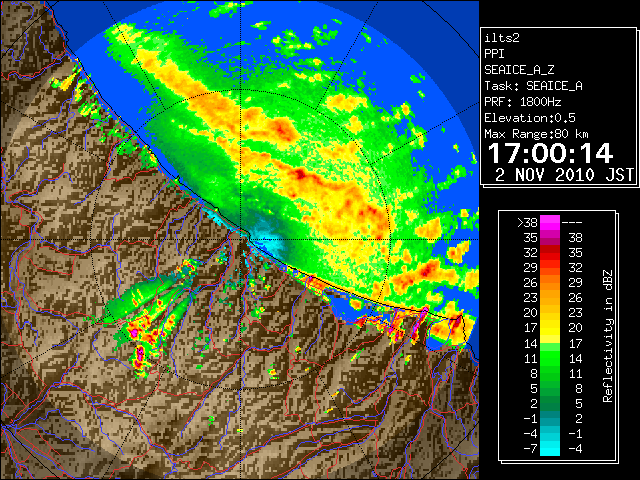Click the Elevation:0.5 line

(530, 118)
